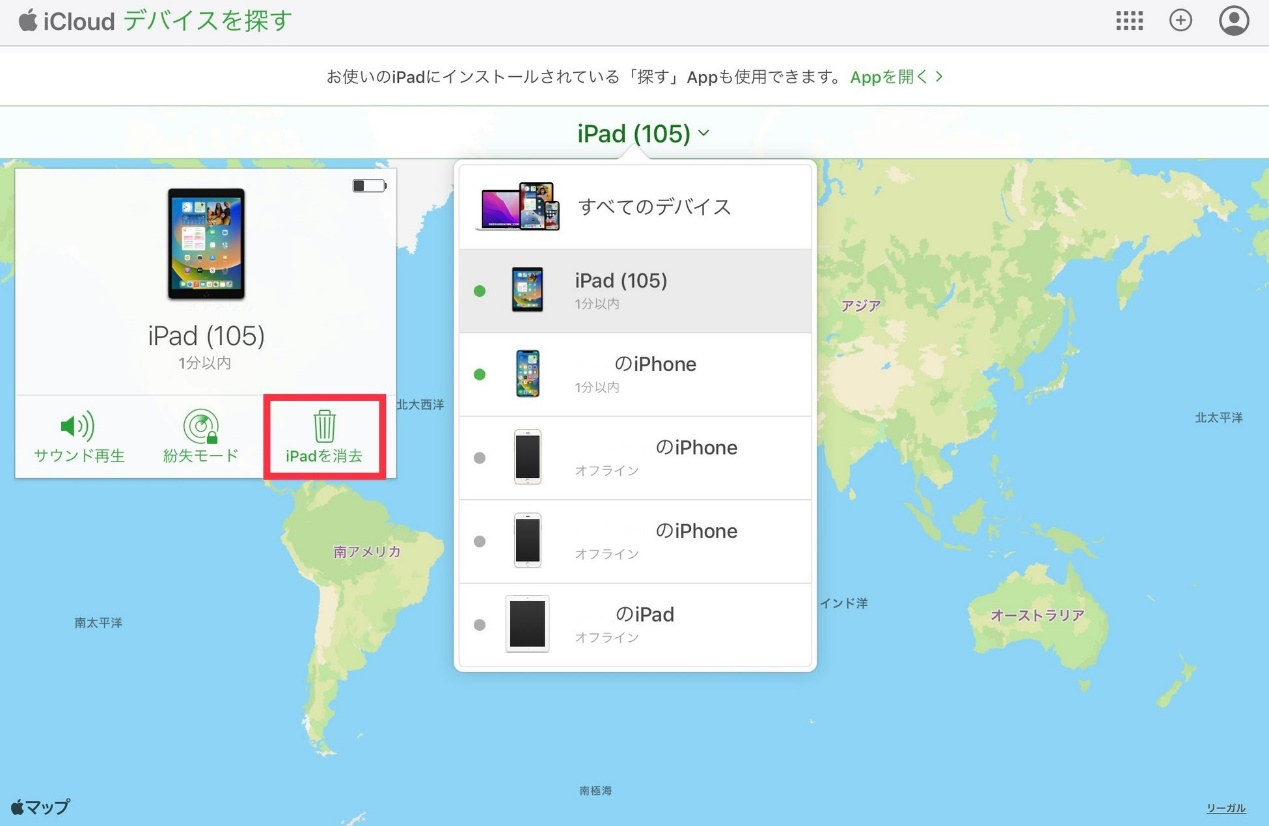
Task: Click the マップ Apple Maps logo
Action: point(40,807)
